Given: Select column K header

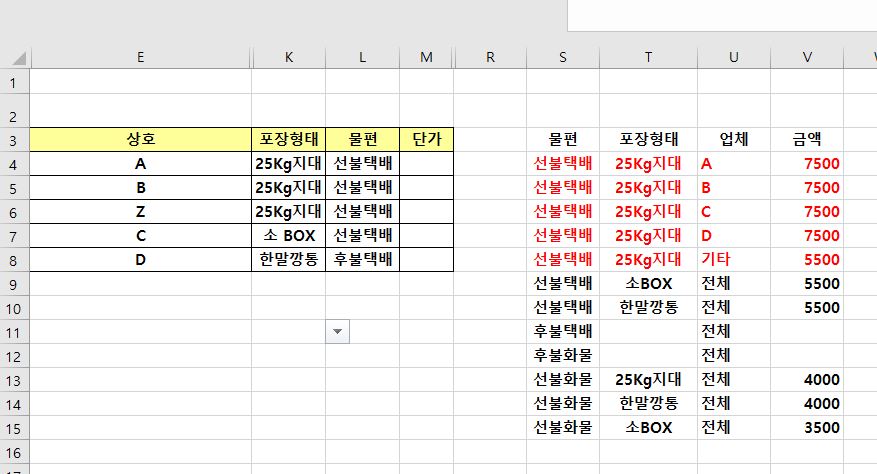Looking at the screenshot, I should pos(288,57).
